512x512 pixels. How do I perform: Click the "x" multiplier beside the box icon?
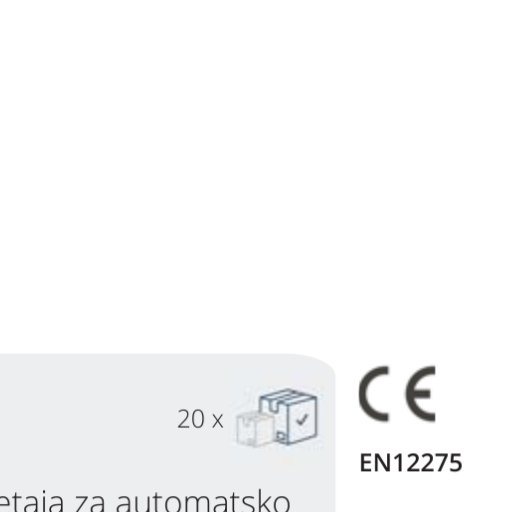point(217,421)
